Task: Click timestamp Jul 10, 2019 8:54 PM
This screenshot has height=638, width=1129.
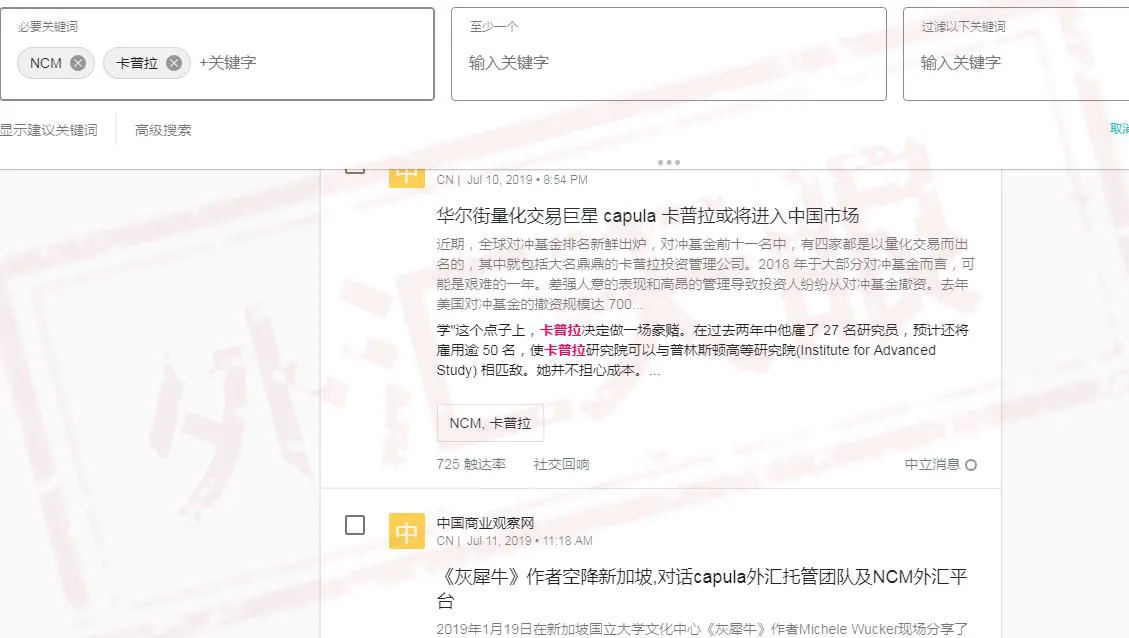Action: click(x=527, y=179)
